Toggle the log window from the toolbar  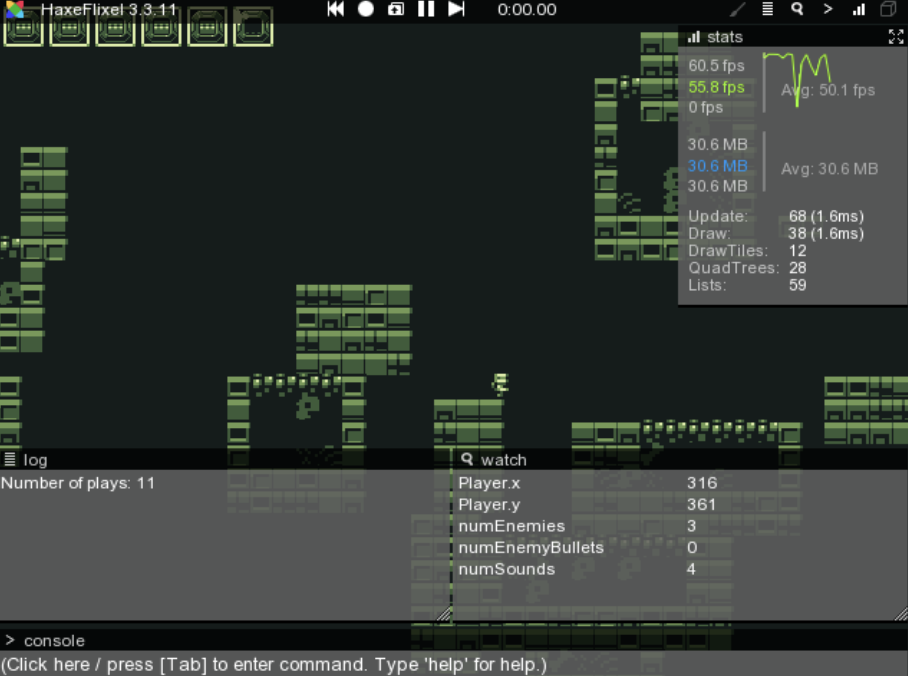(x=768, y=10)
